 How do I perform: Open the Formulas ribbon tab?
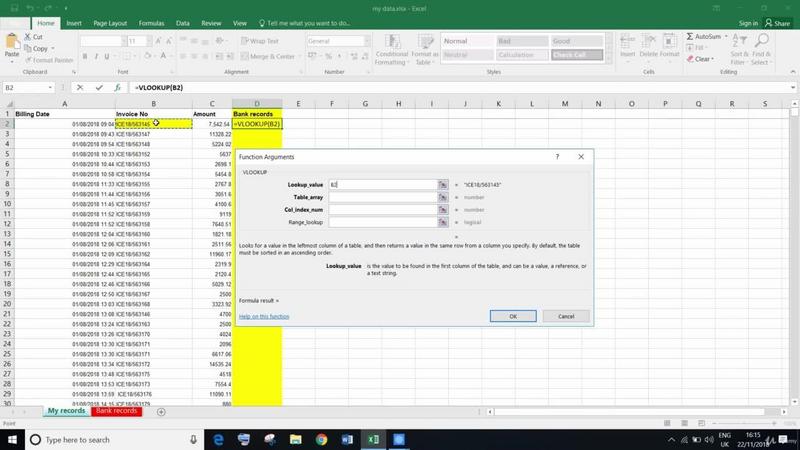pos(152,23)
